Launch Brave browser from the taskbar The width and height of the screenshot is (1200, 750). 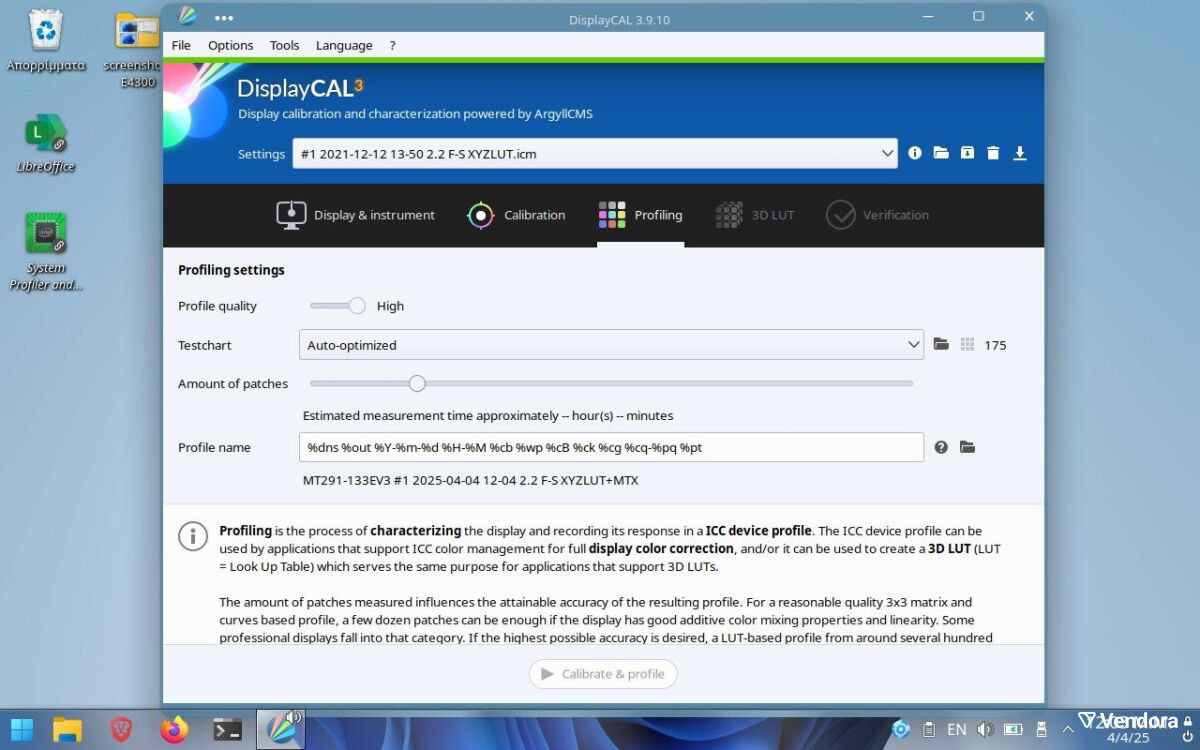tap(121, 729)
